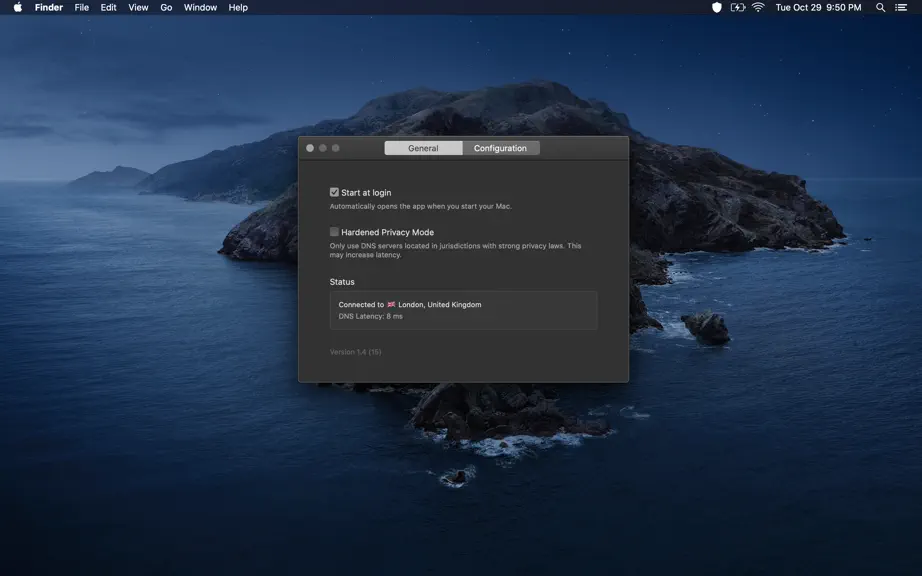Open the File menu

point(82,8)
